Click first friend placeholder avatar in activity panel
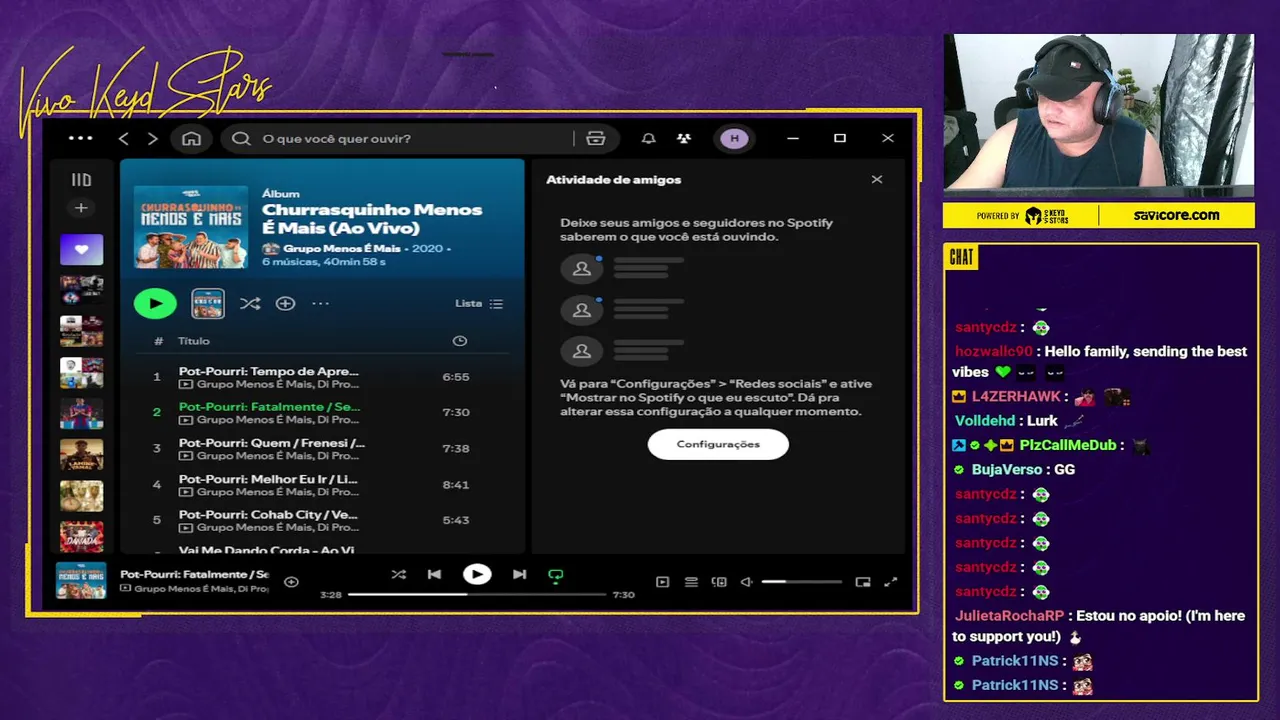This screenshot has width=1280, height=720. coord(581,268)
